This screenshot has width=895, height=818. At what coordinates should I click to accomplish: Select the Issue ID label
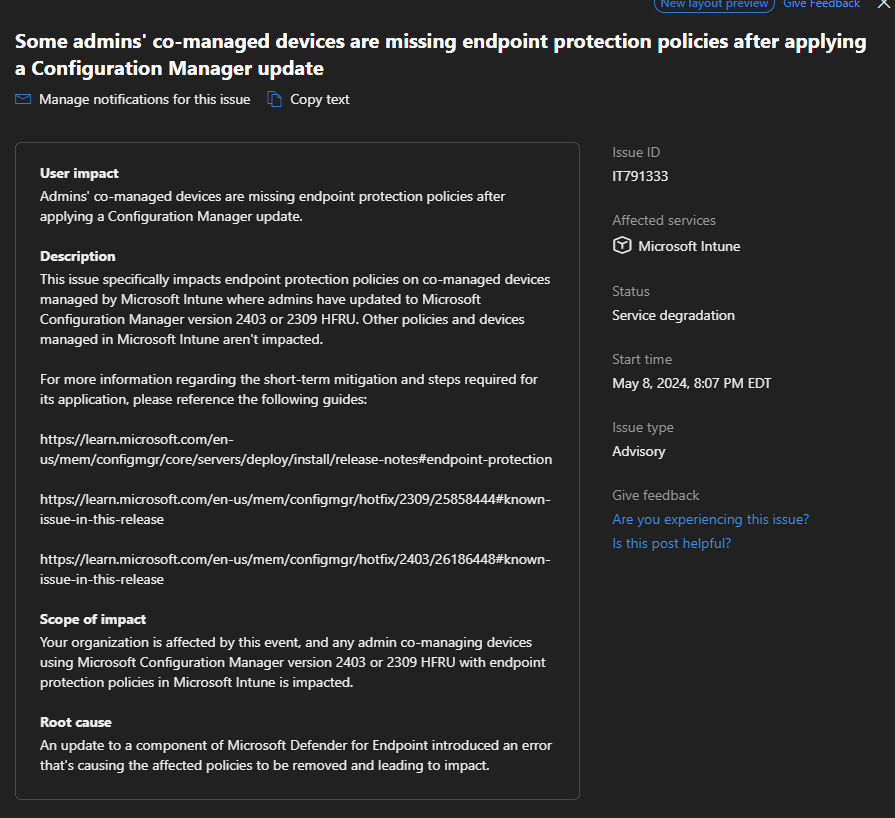[636, 152]
